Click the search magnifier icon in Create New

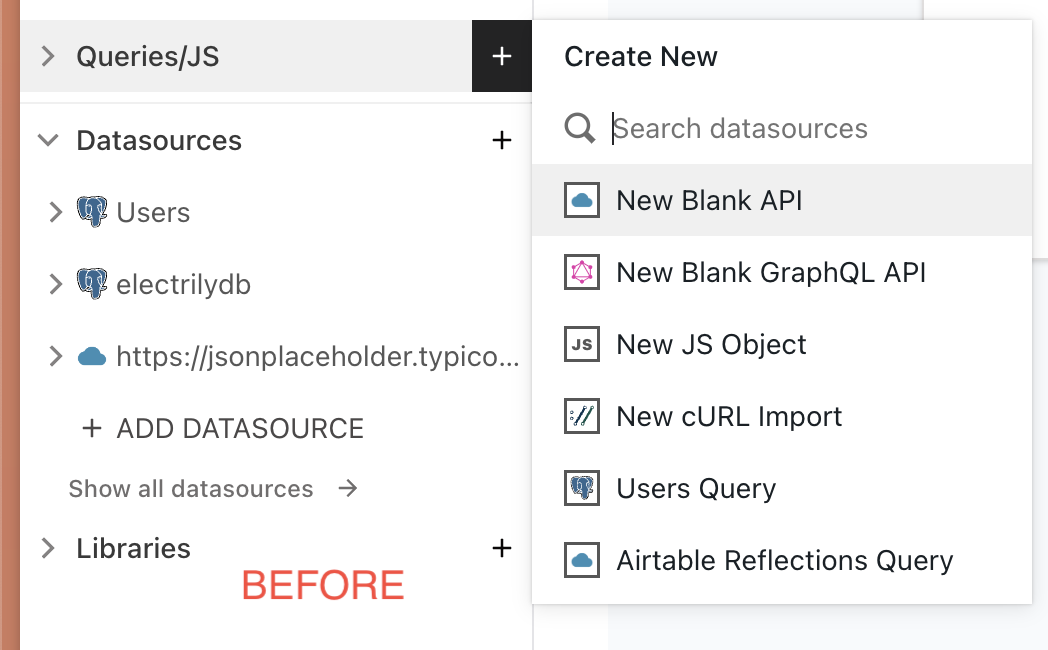580,129
